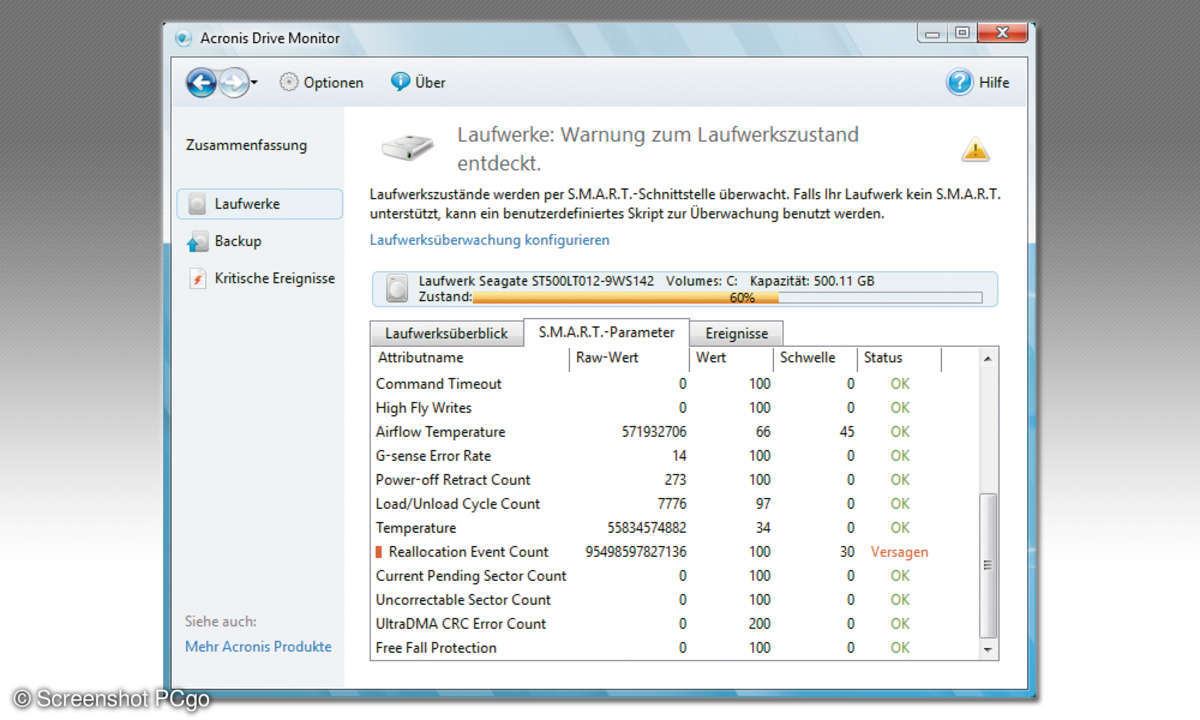Click the Kritische Ereignisse lightning icon

point(197,279)
